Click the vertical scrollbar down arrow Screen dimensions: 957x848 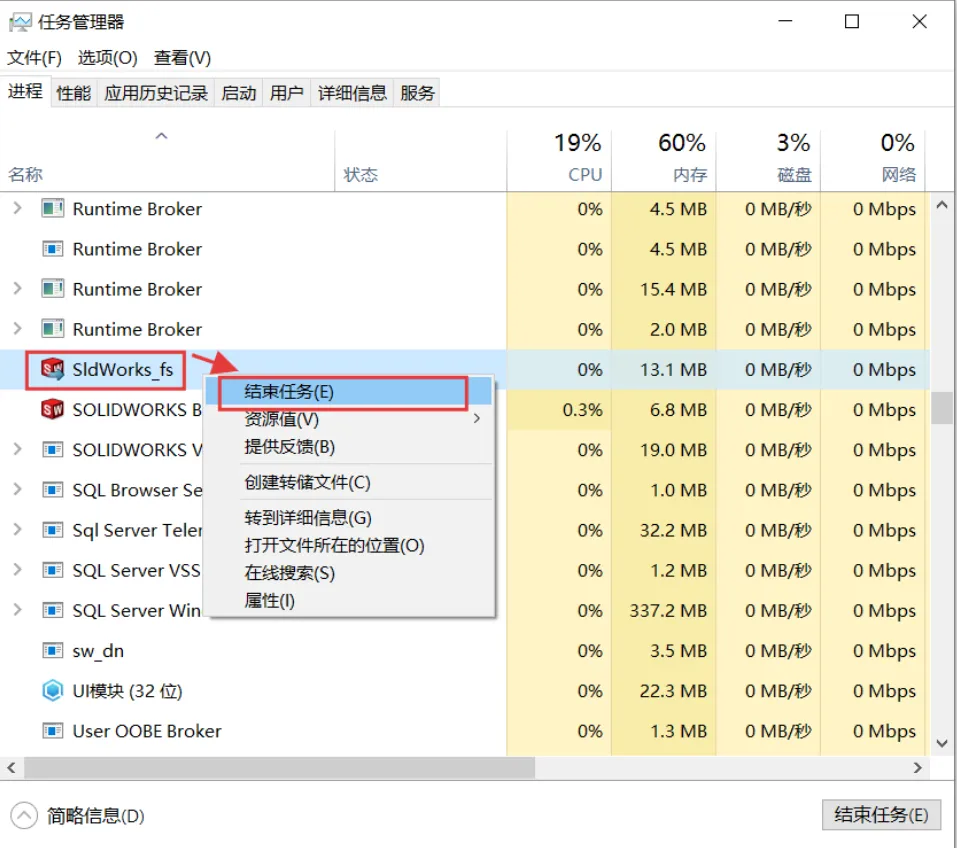tap(942, 744)
